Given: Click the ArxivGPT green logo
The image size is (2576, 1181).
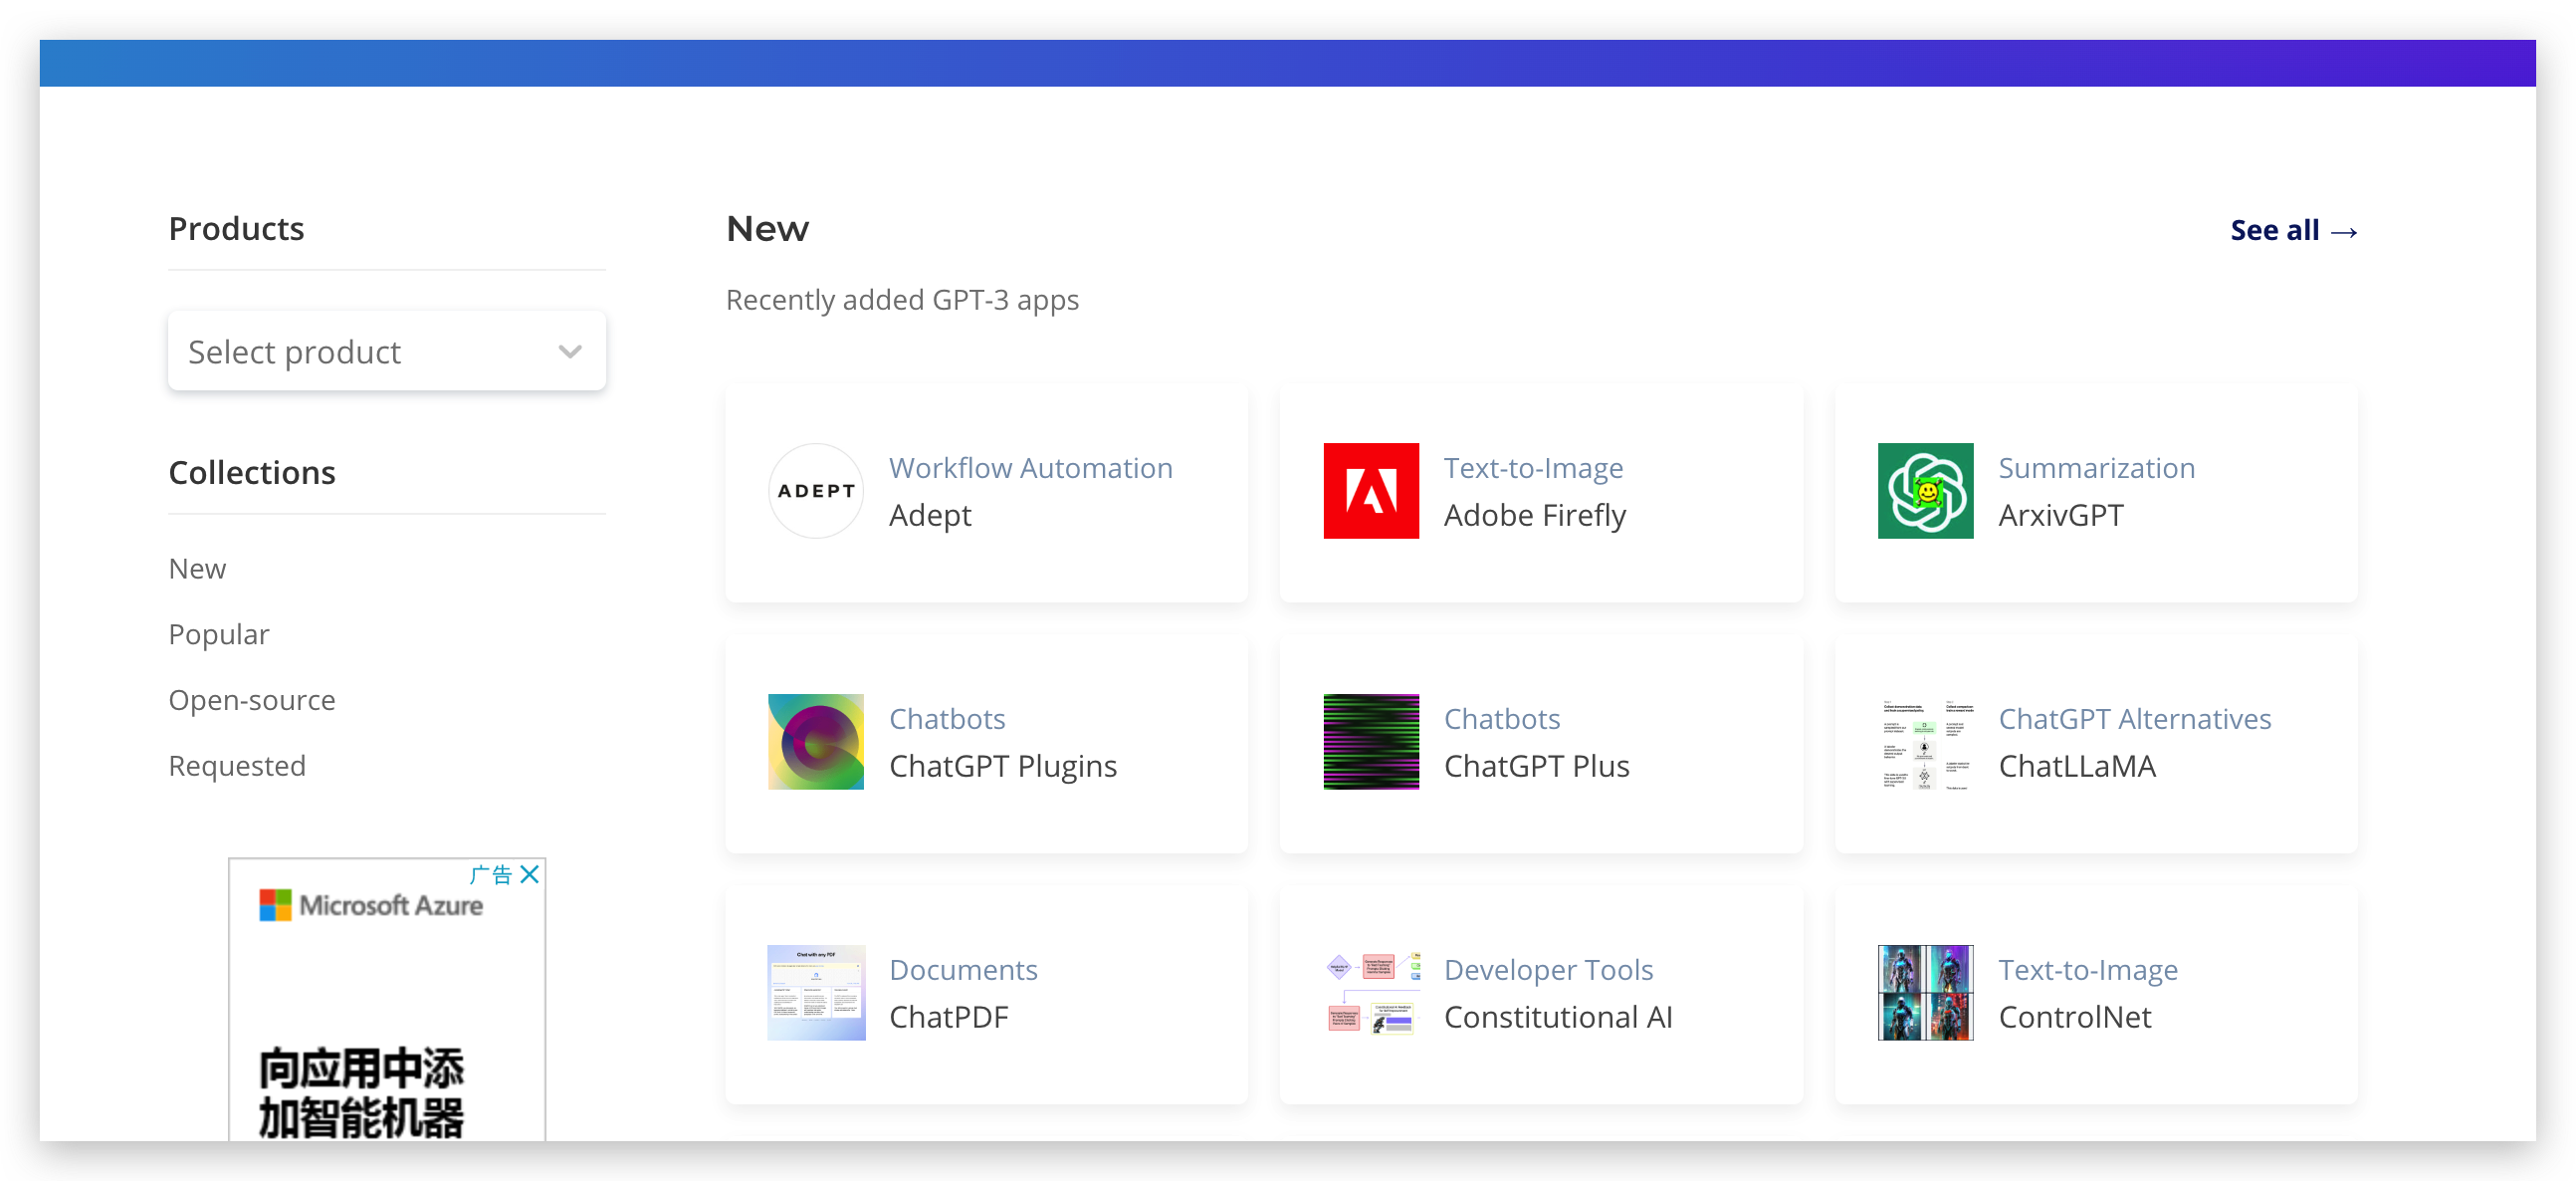Looking at the screenshot, I should coord(1925,491).
